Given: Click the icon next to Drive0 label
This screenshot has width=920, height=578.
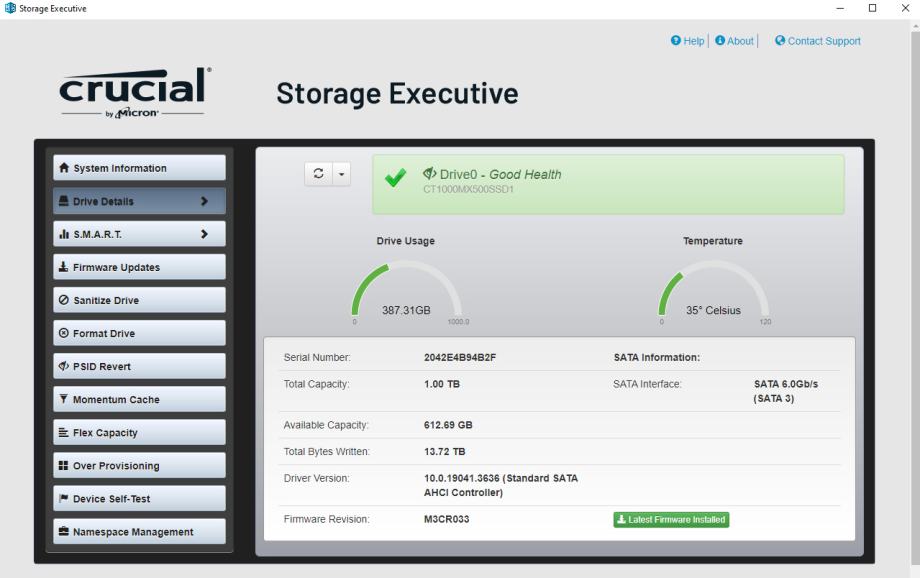Looking at the screenshot, I should point(429,173).
